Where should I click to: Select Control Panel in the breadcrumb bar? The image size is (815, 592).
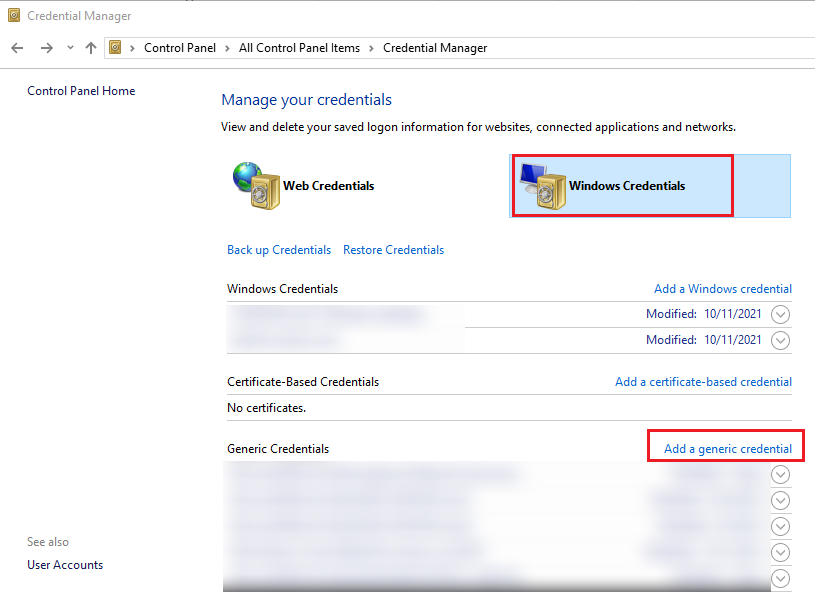pos(180,47)
